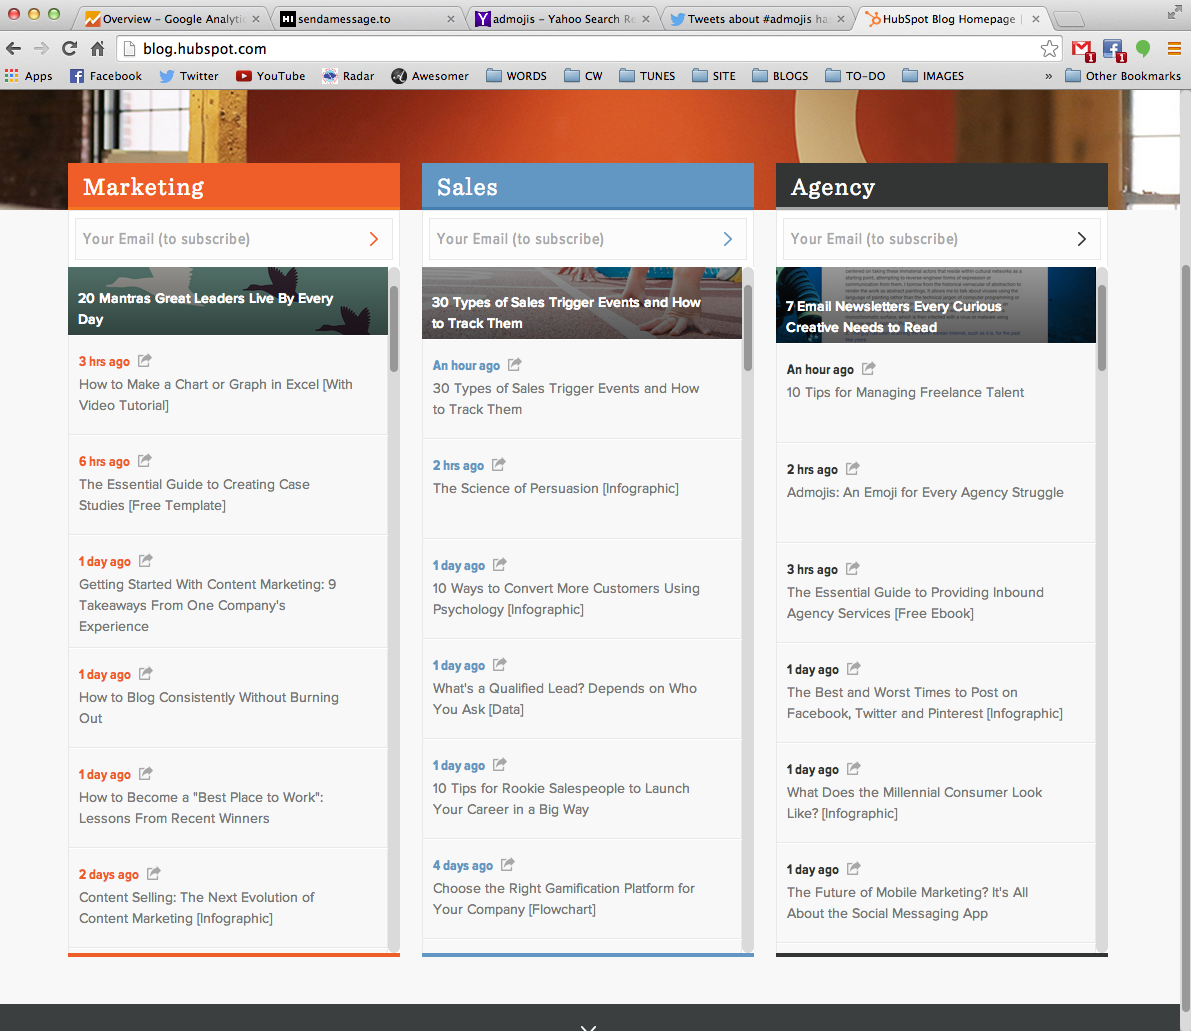Open the Facebook extension icon
This screenshot has width=1191, height=1031.
(1114, 50)
